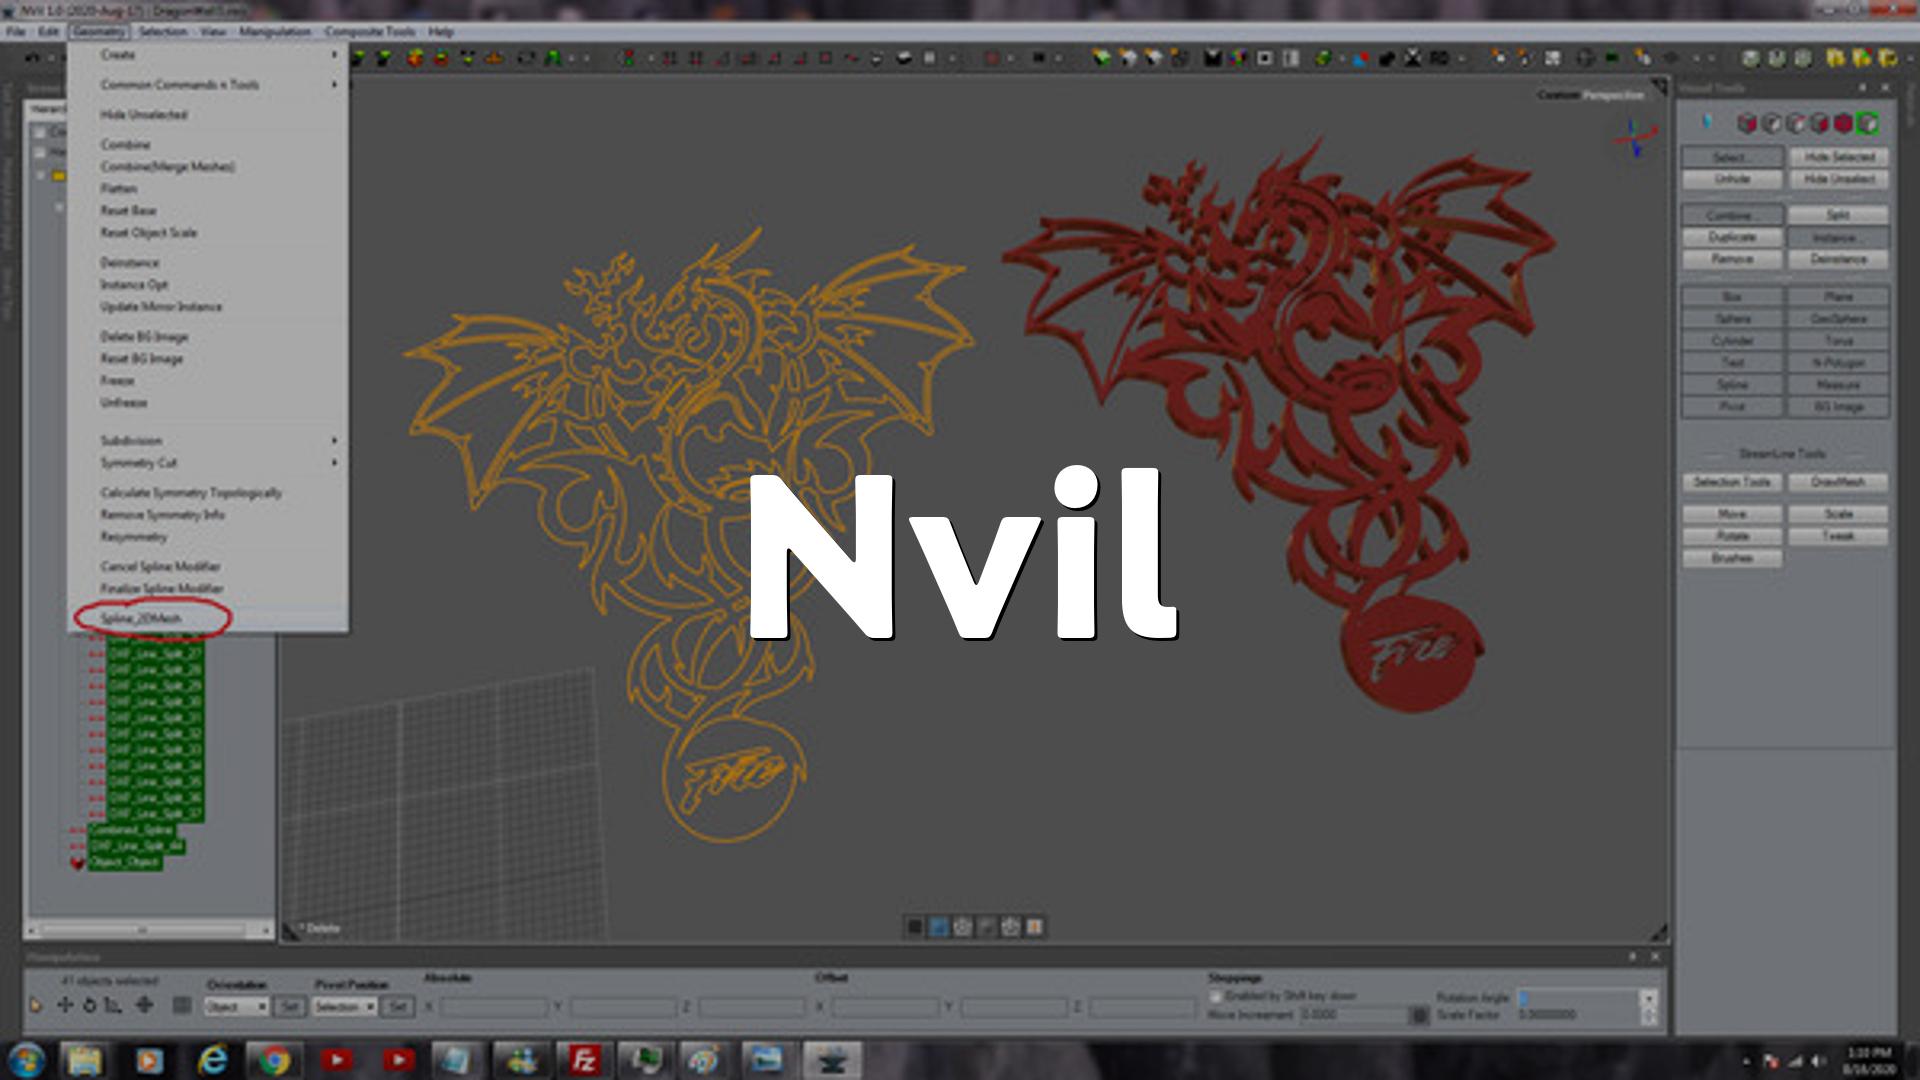Open the Windows Start menu
Image resolution: width=1920 pixels, height=1080 pixels.
(26, 1060)
